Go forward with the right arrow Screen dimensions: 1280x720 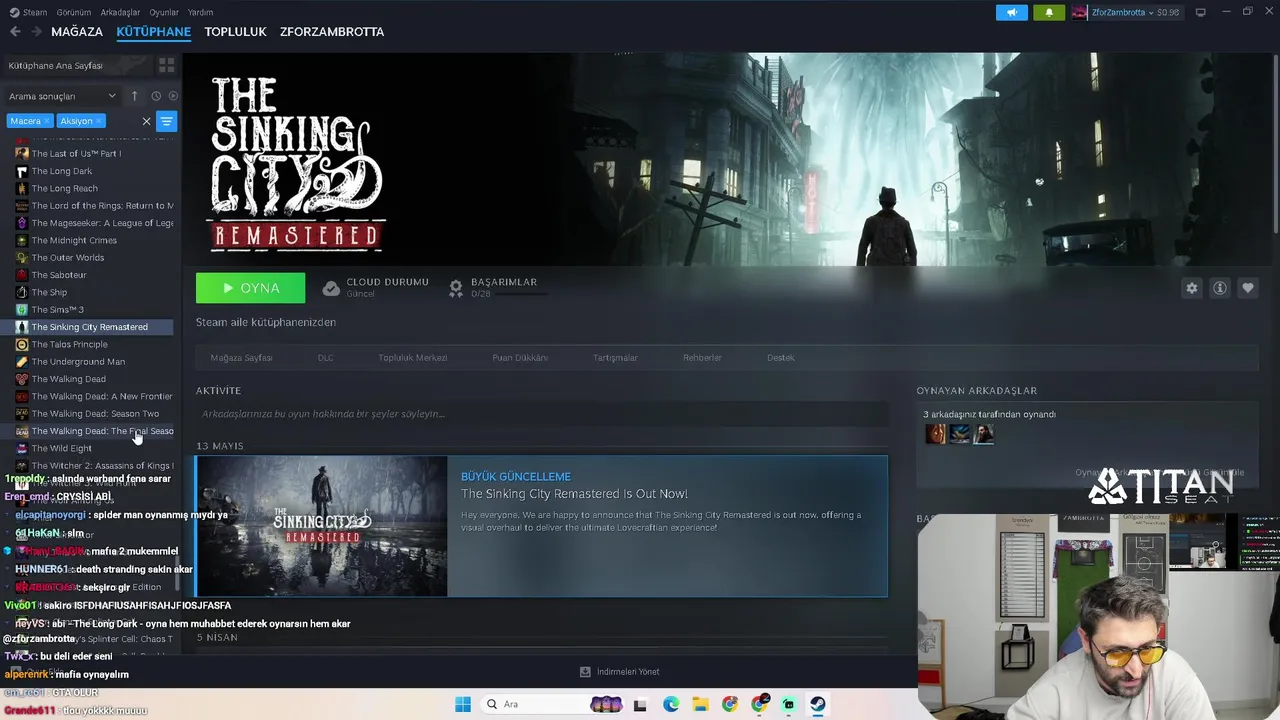[x=37, y=32]
